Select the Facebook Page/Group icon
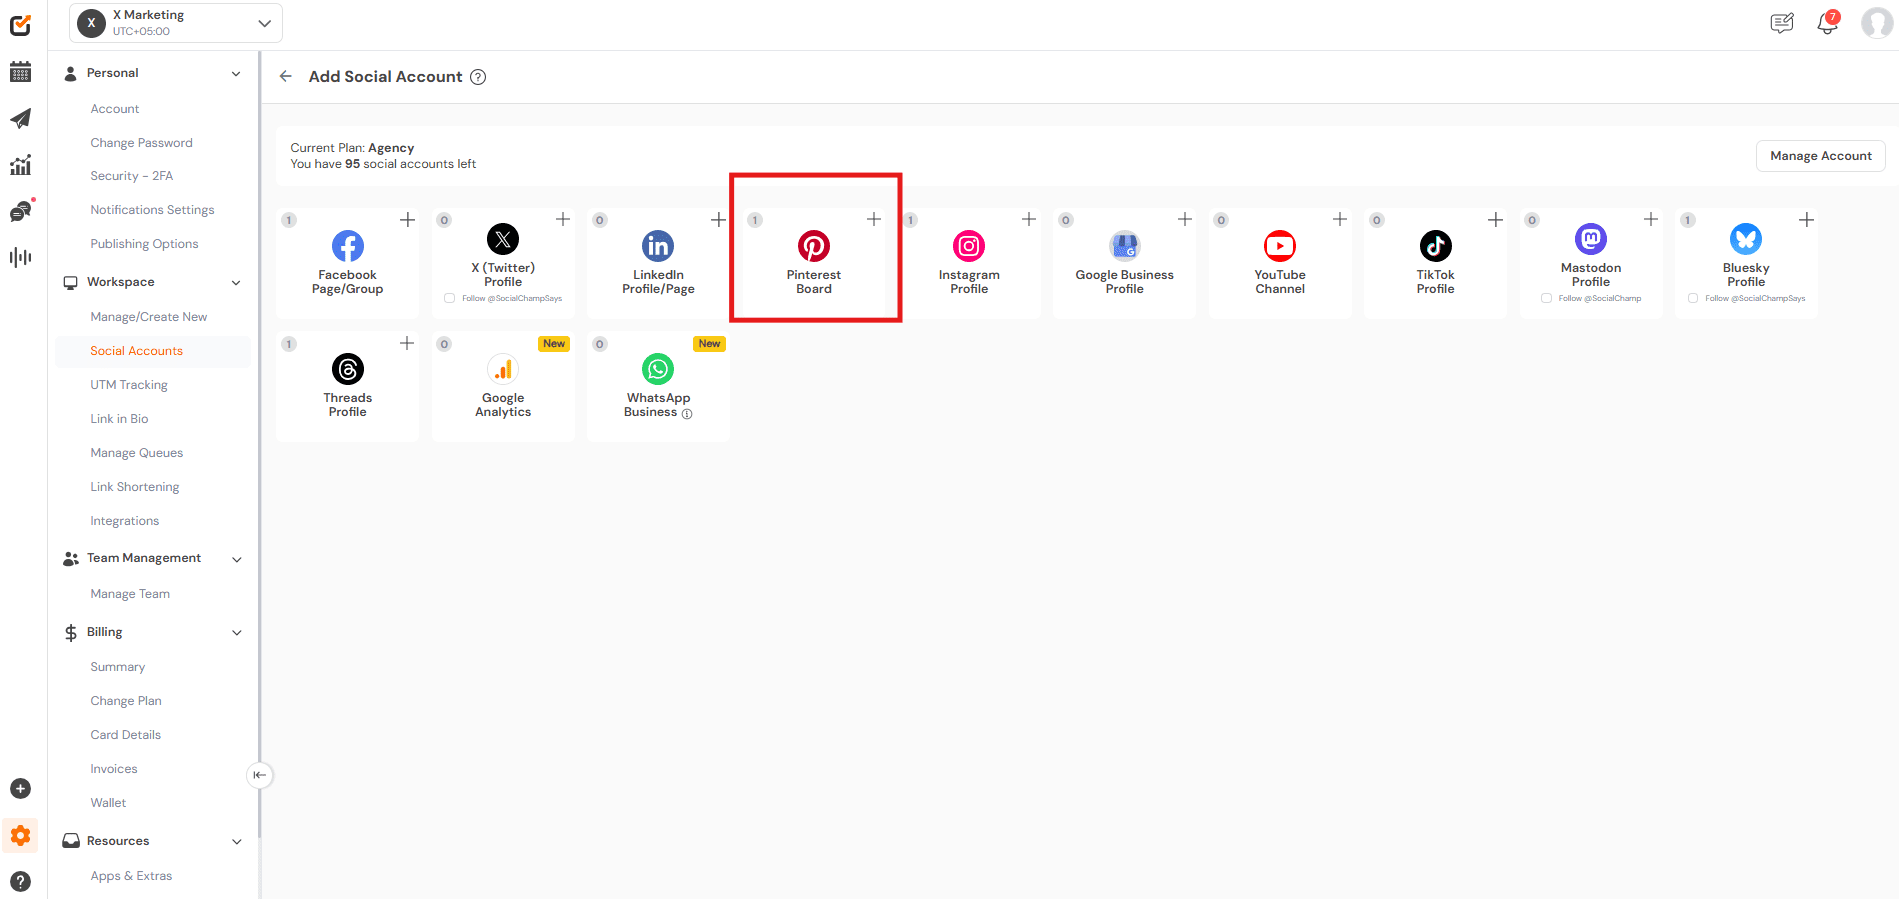Image resolution: width=1899 pixels, height=899 pixels. click(x=347, y=246)
